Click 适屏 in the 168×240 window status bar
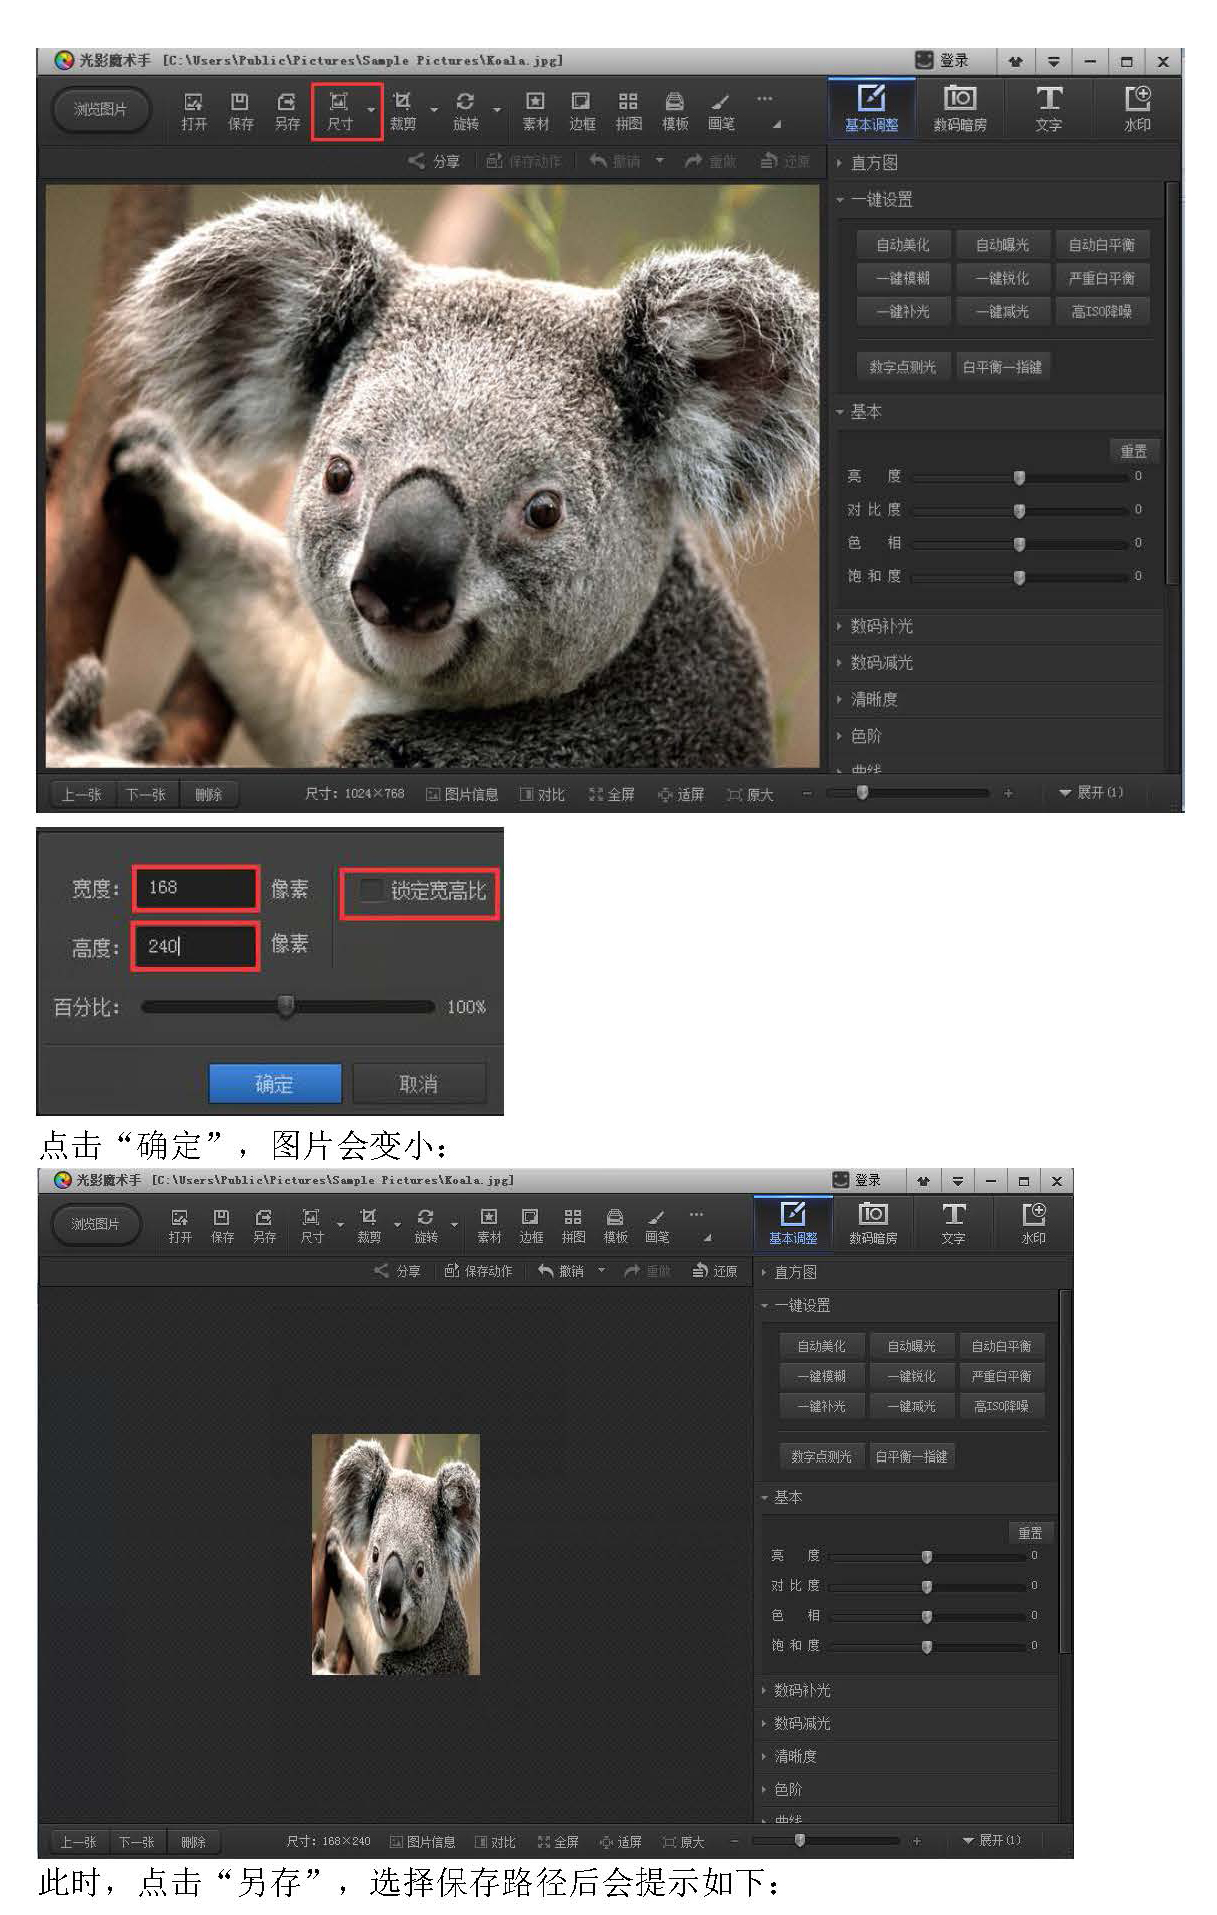The image size is (1217, 1915). pos(620,1841)
